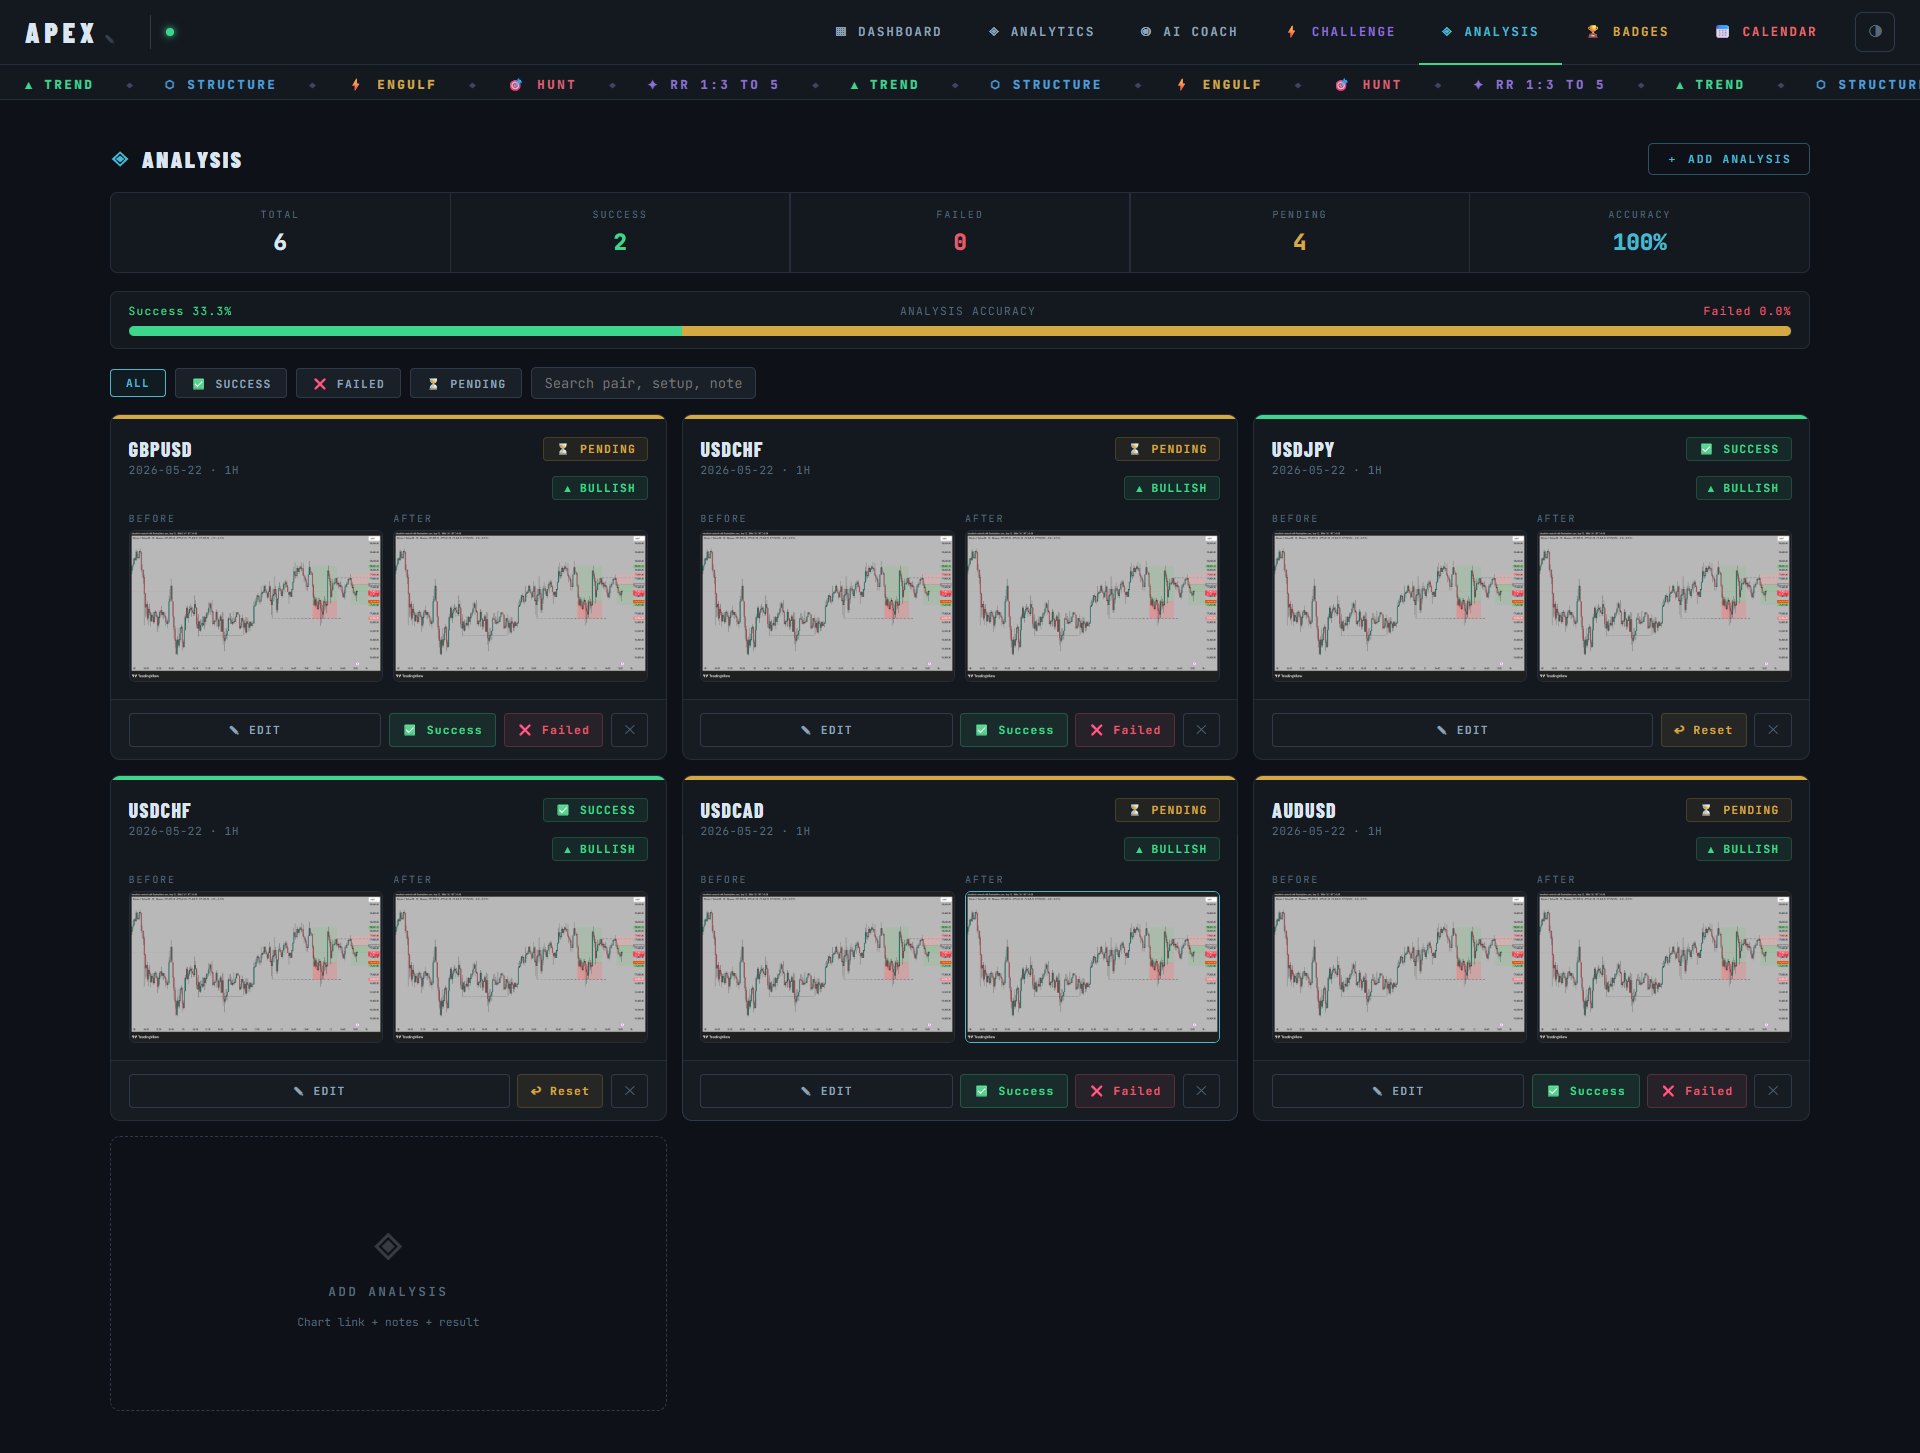Open the Dashboard tab
The image size is (1920, 1453).
(x=888, y=32)
